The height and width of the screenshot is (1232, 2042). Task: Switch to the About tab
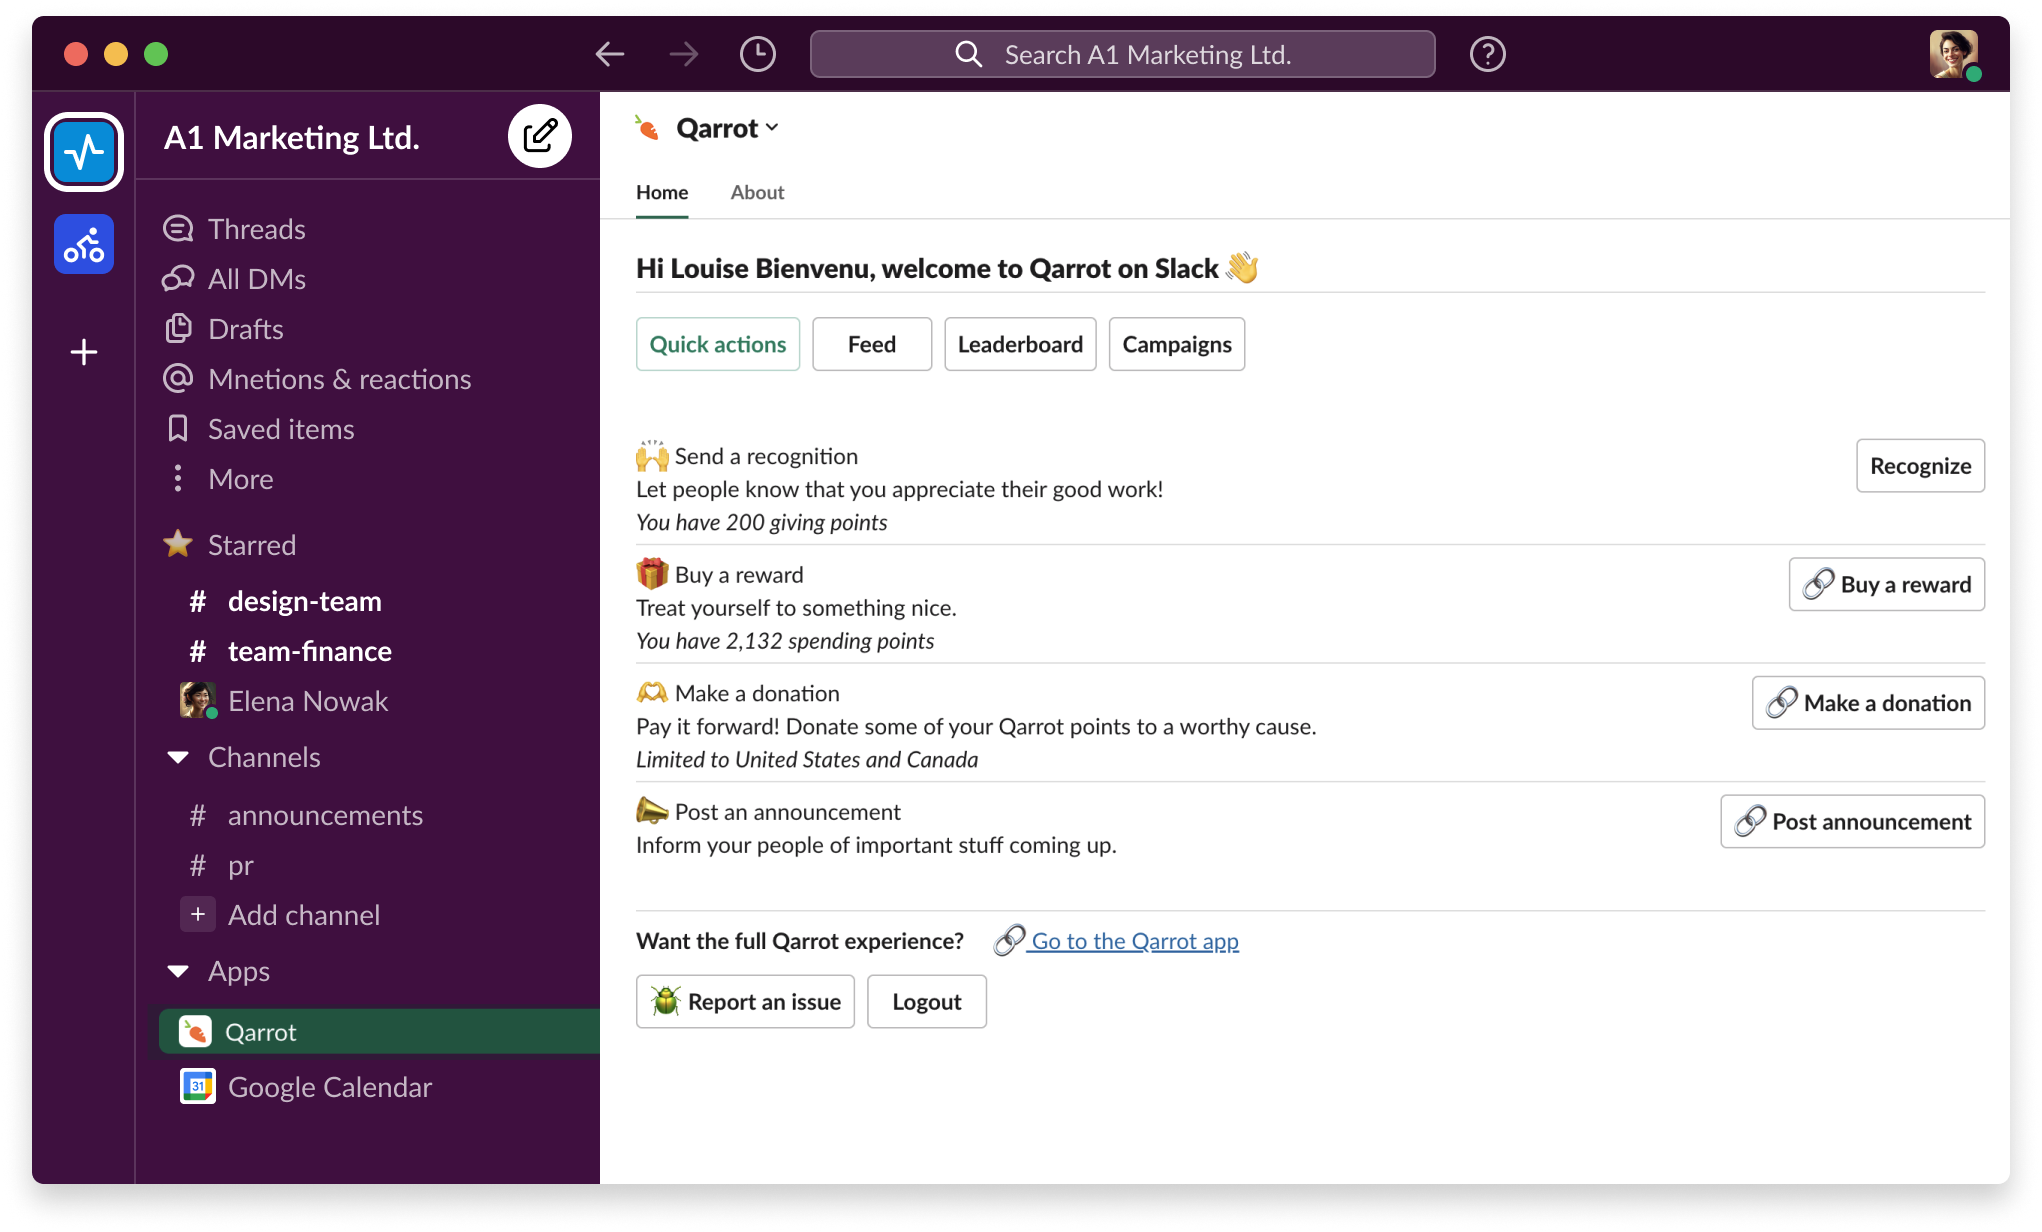click(756, 192)
